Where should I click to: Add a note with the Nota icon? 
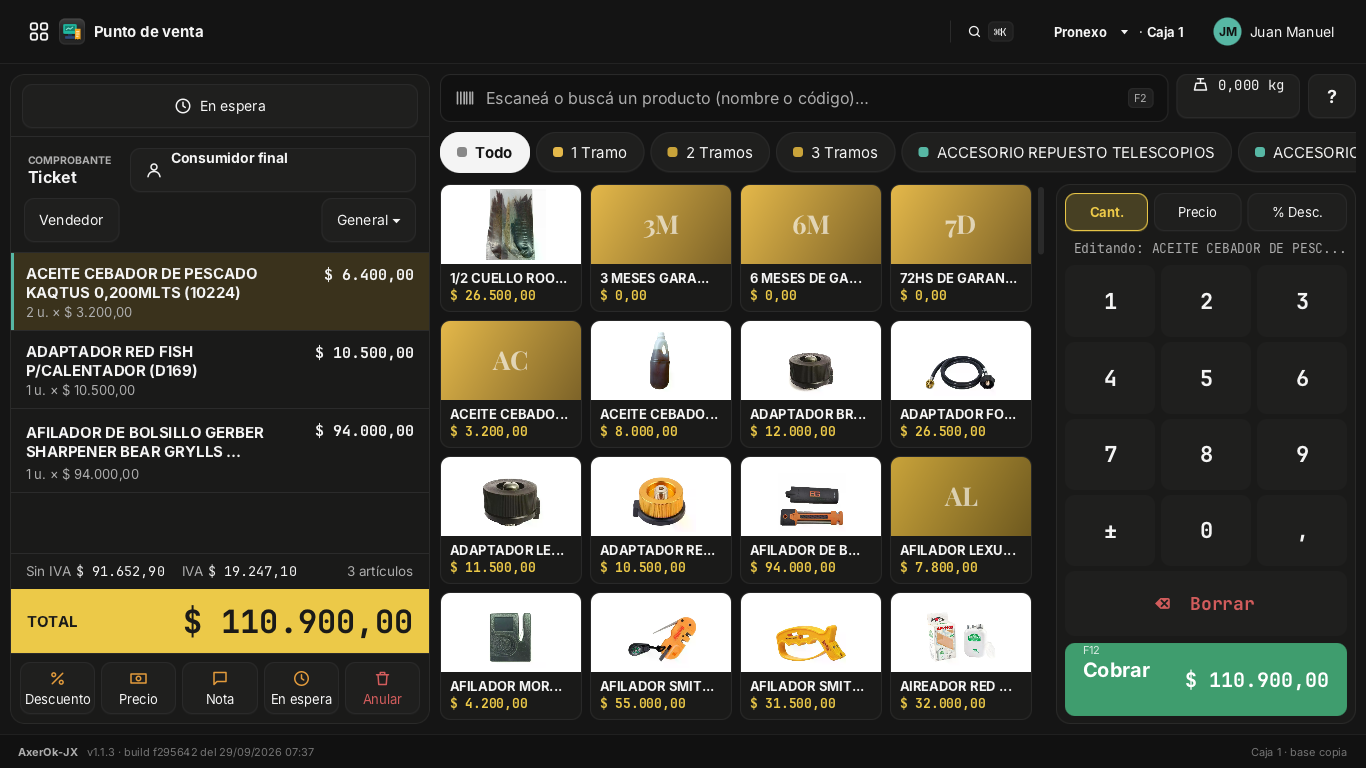(x=220, y=678)
